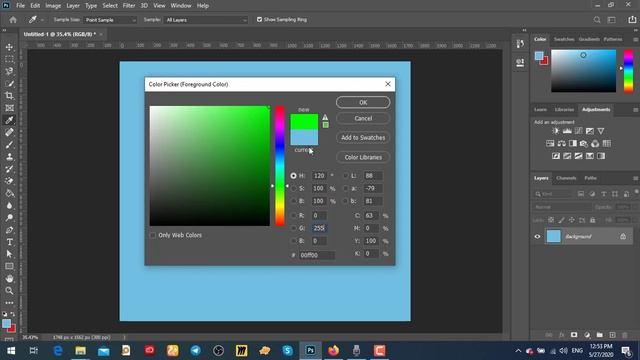The image size is (640, 360).
Task: Open the Sample Size dropdown
Action: (x=110, y=20)
